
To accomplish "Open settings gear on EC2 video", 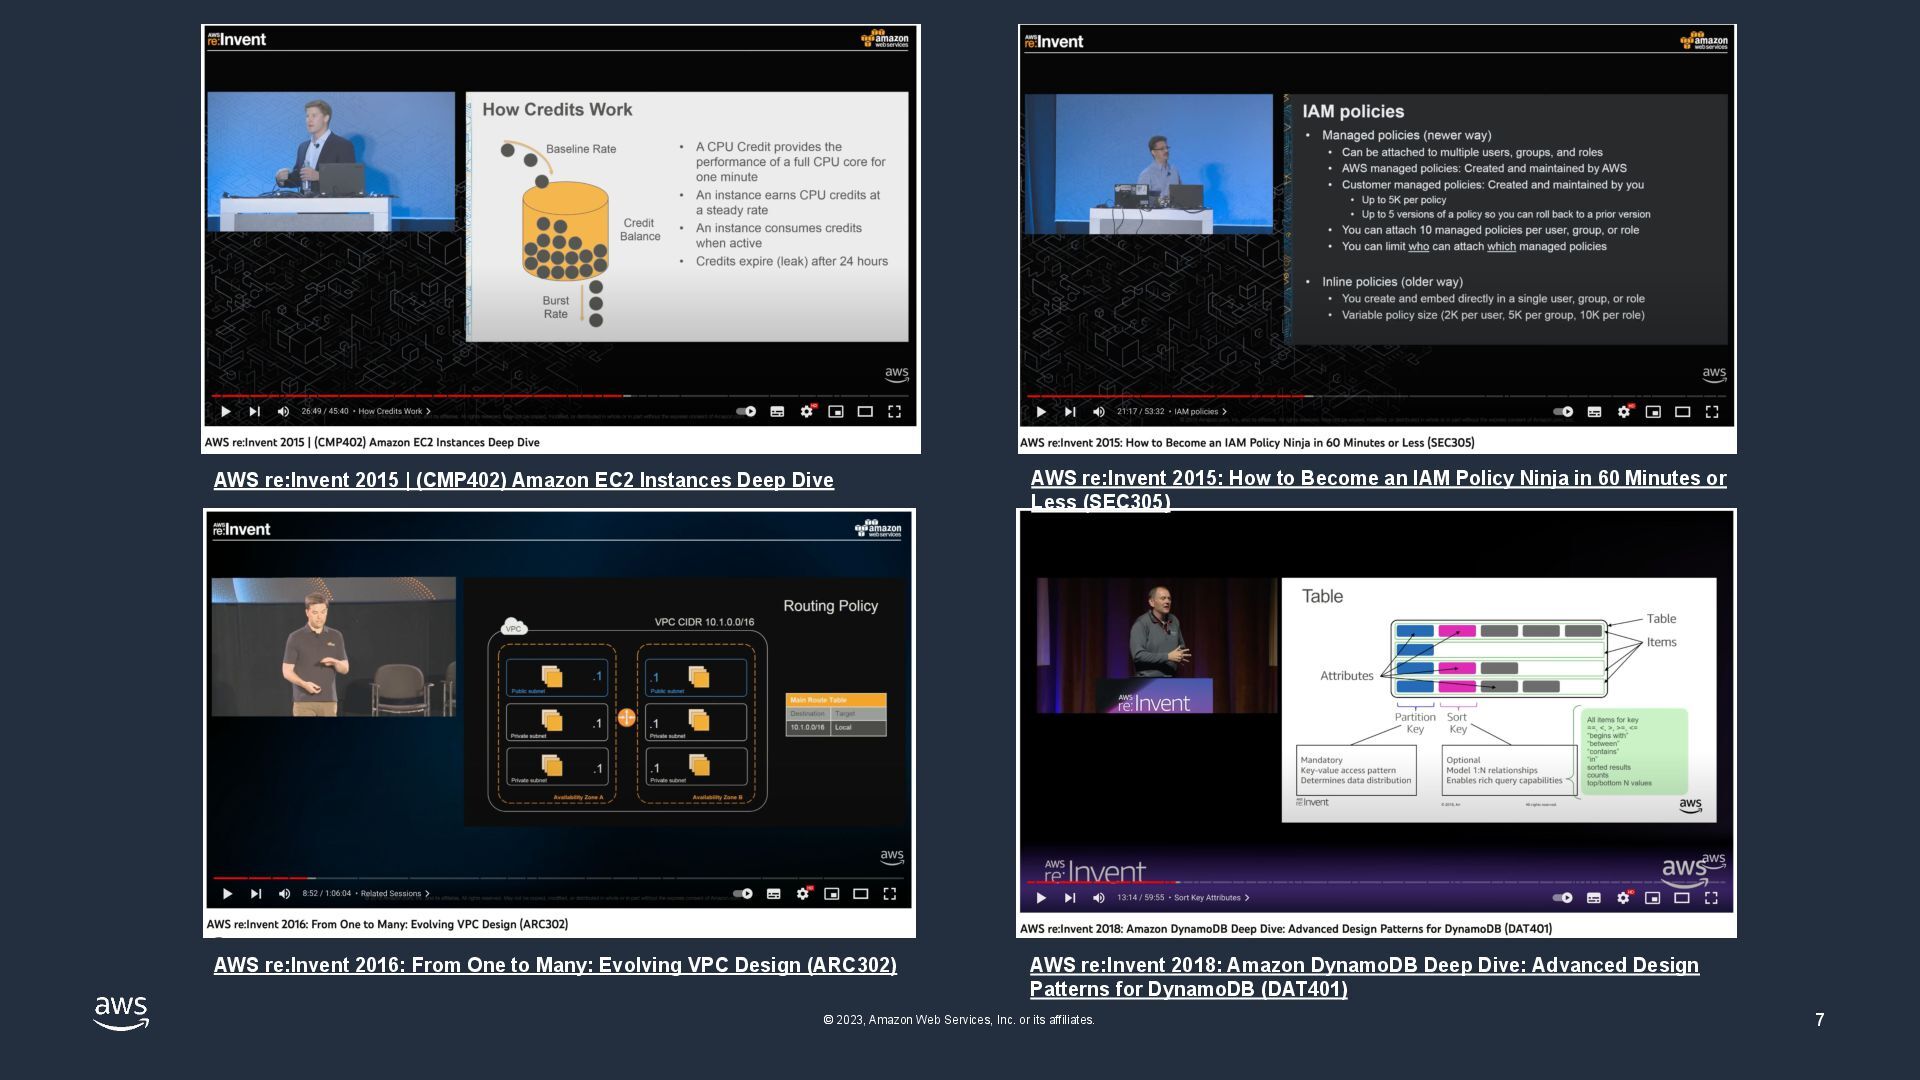I will pyautogui.click(x=806, y=411).
